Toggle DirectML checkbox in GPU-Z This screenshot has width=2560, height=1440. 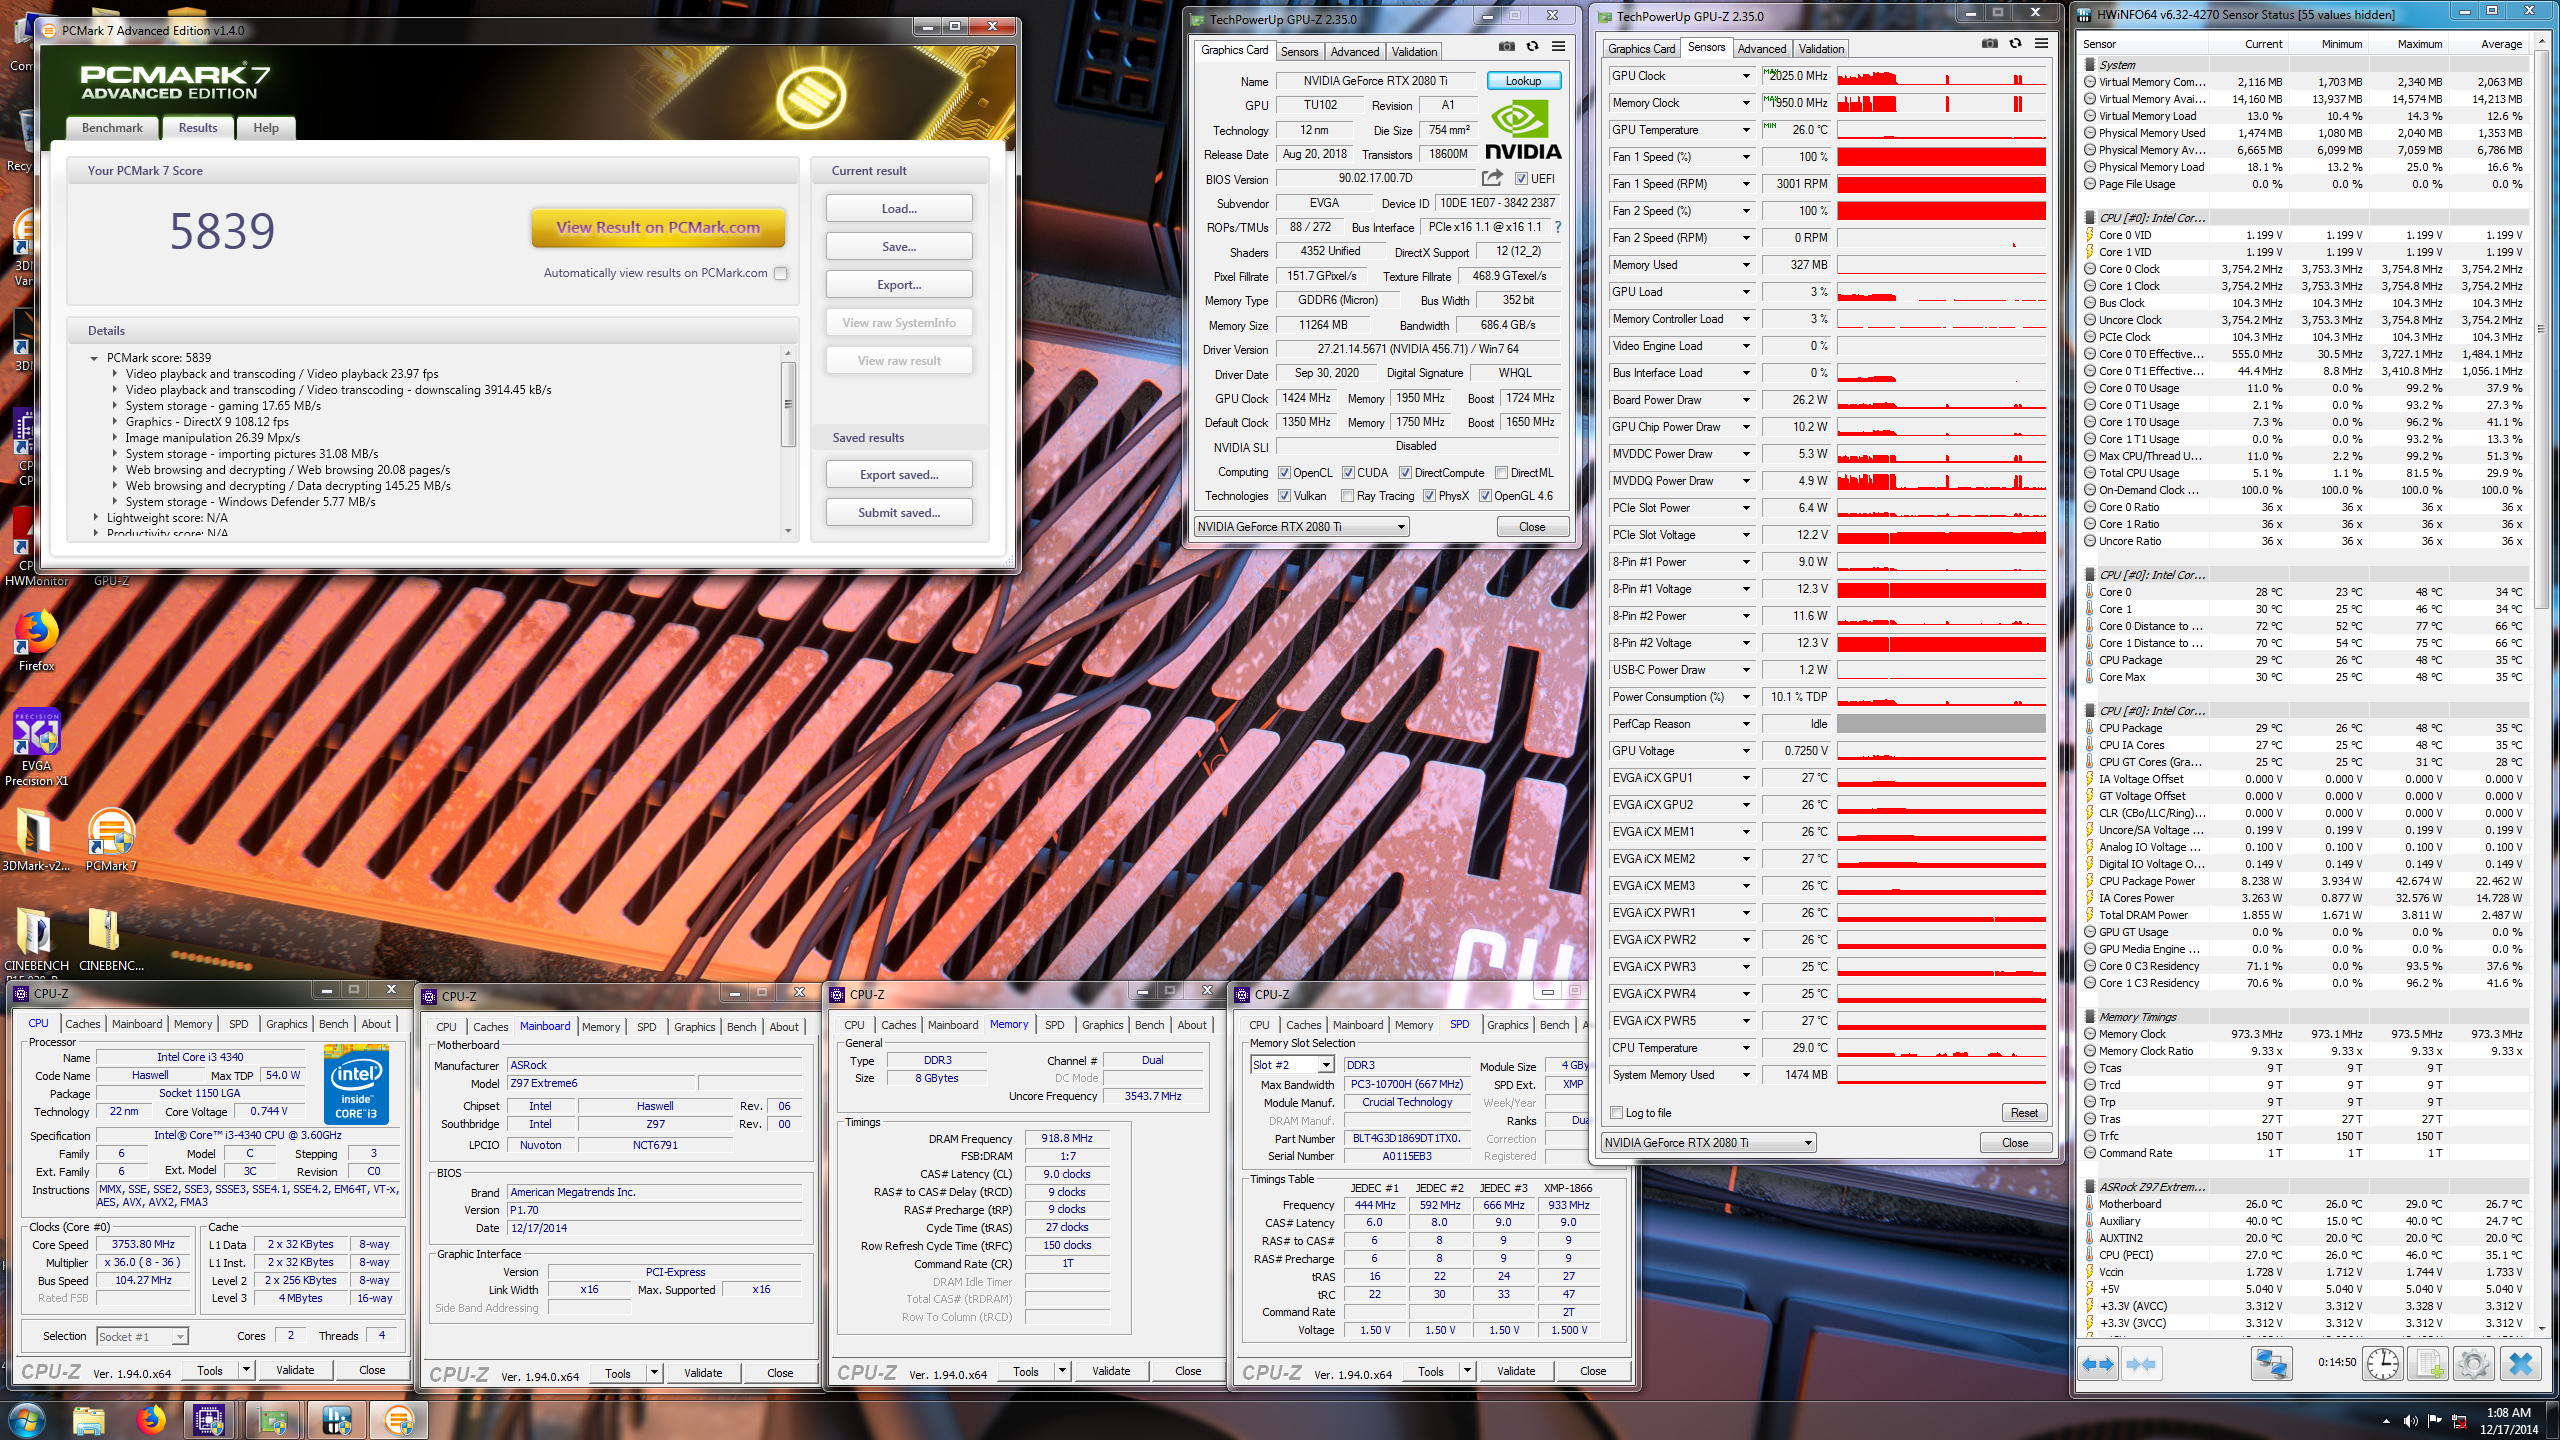1501,473
